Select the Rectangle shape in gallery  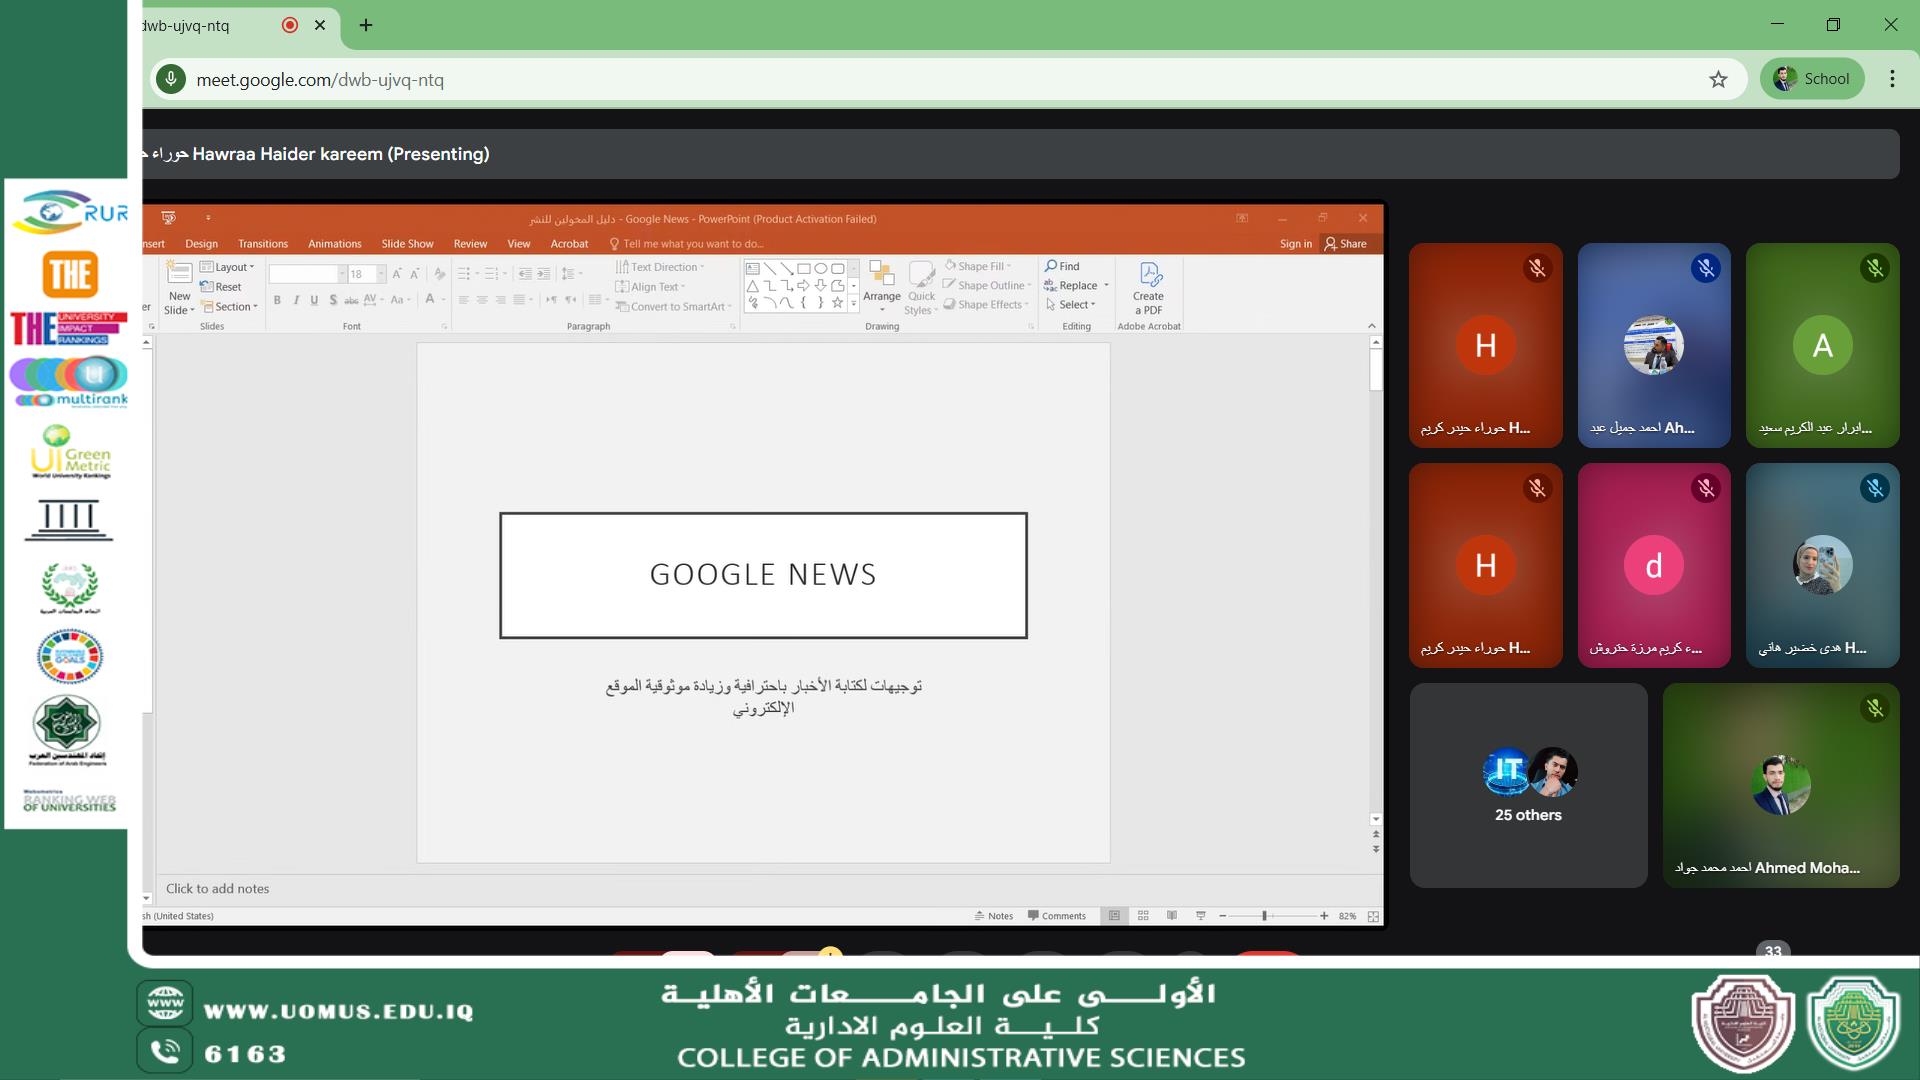click(803, 268)
